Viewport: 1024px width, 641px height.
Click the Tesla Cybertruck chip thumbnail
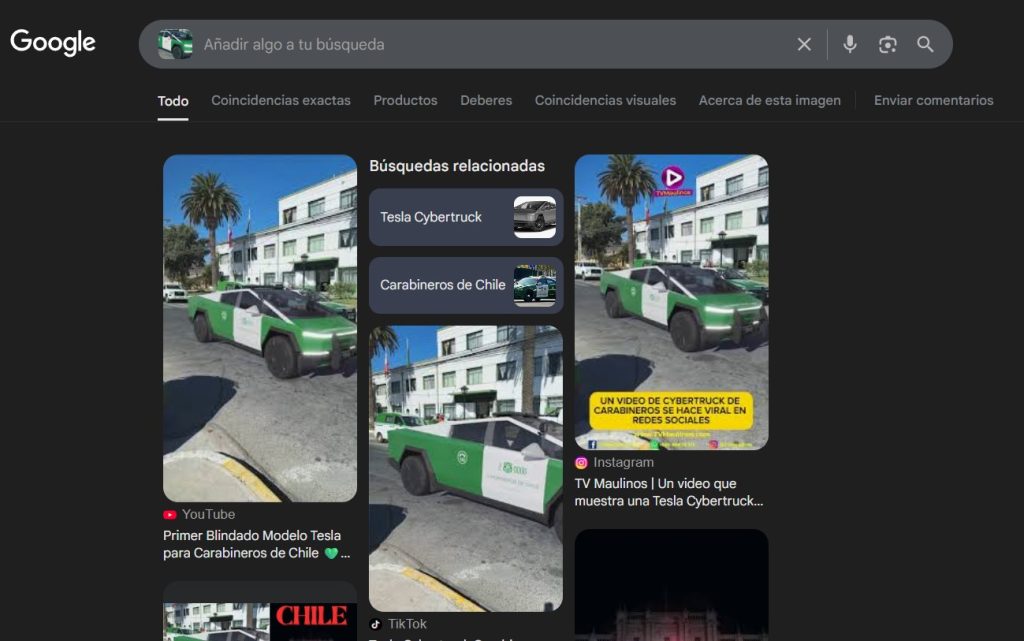click(x=535, y=217)
